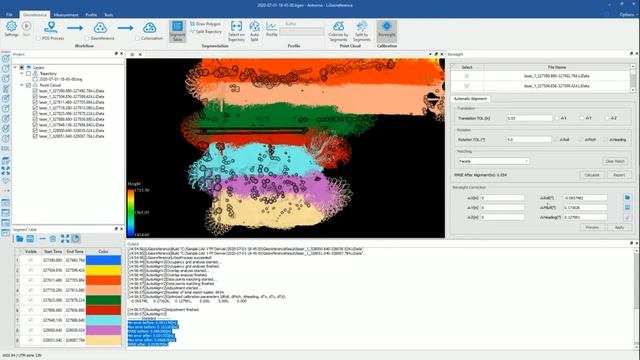Collapse the Layers tree node

click(x=15, y=67)
